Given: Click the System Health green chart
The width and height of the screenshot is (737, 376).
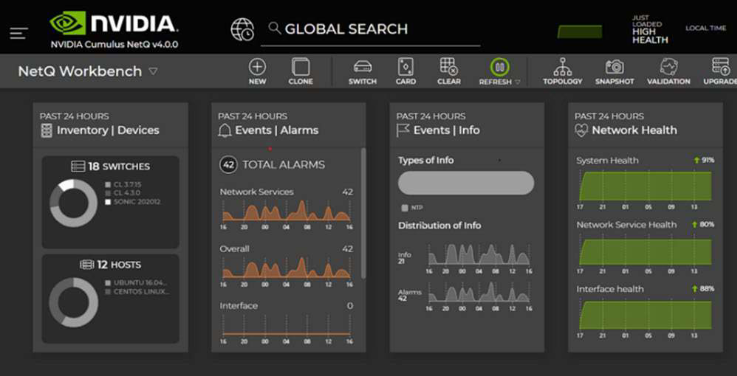Looking at the screenshot, I should tap(645, 186).
